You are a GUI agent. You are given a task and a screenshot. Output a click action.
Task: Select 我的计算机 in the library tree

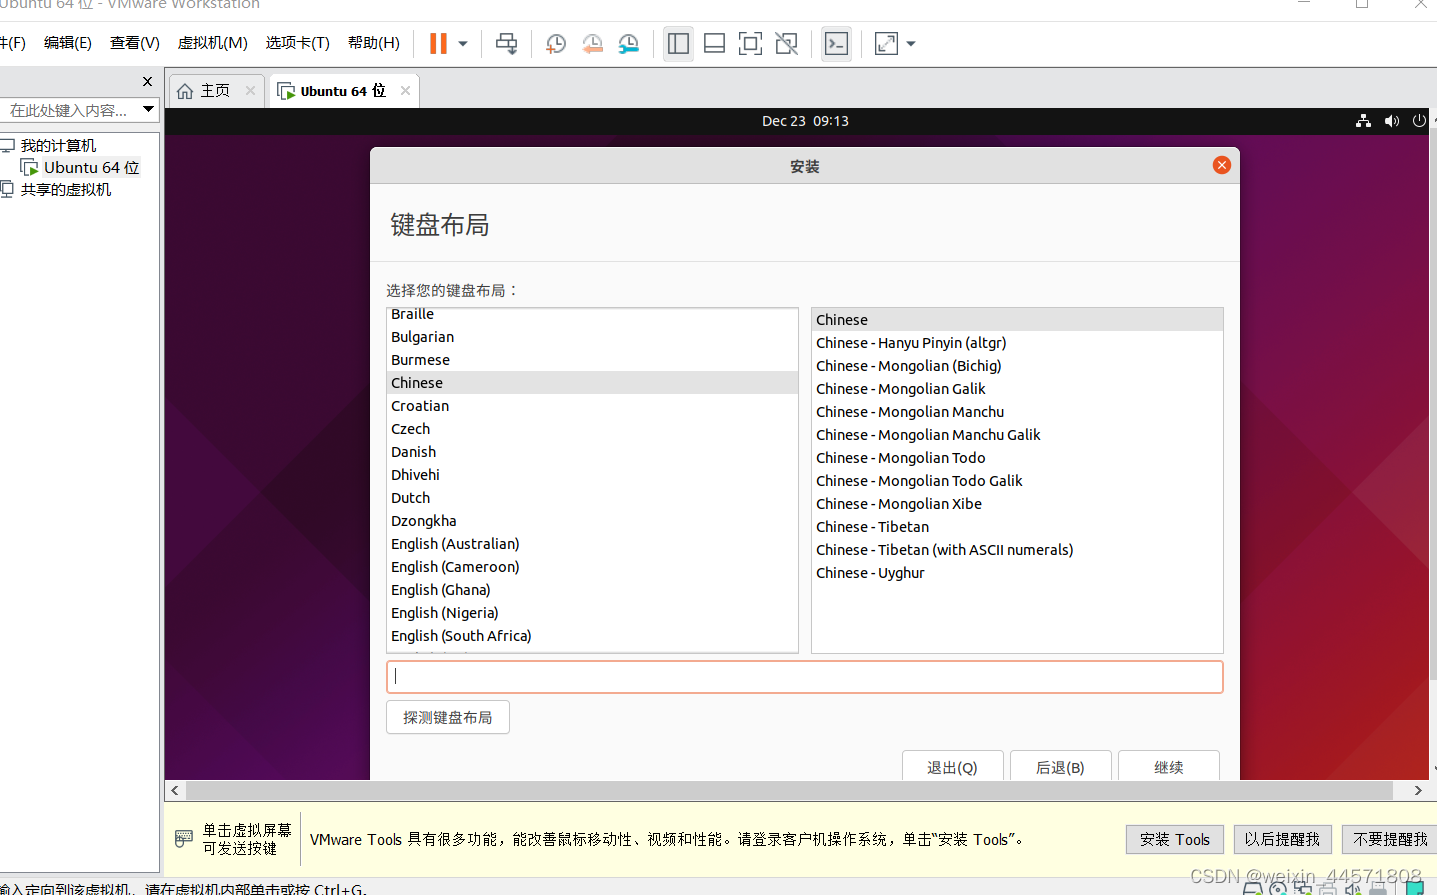point(58,146)
